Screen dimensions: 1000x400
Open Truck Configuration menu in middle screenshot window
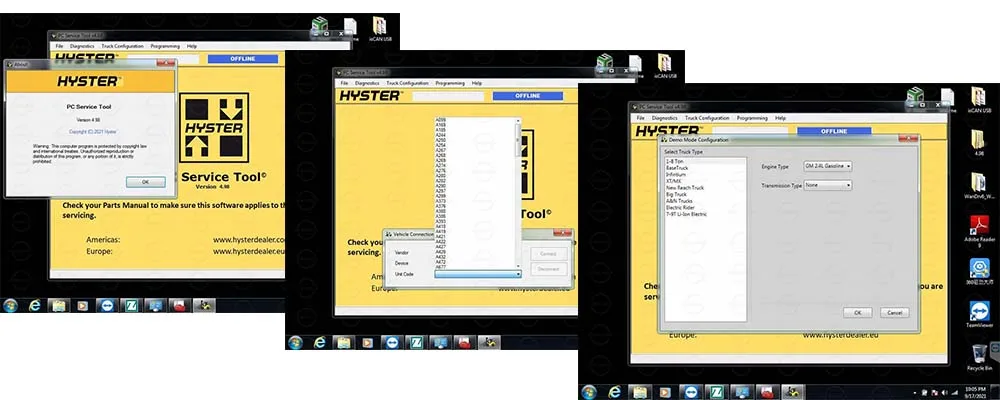(x=408, y=83)
